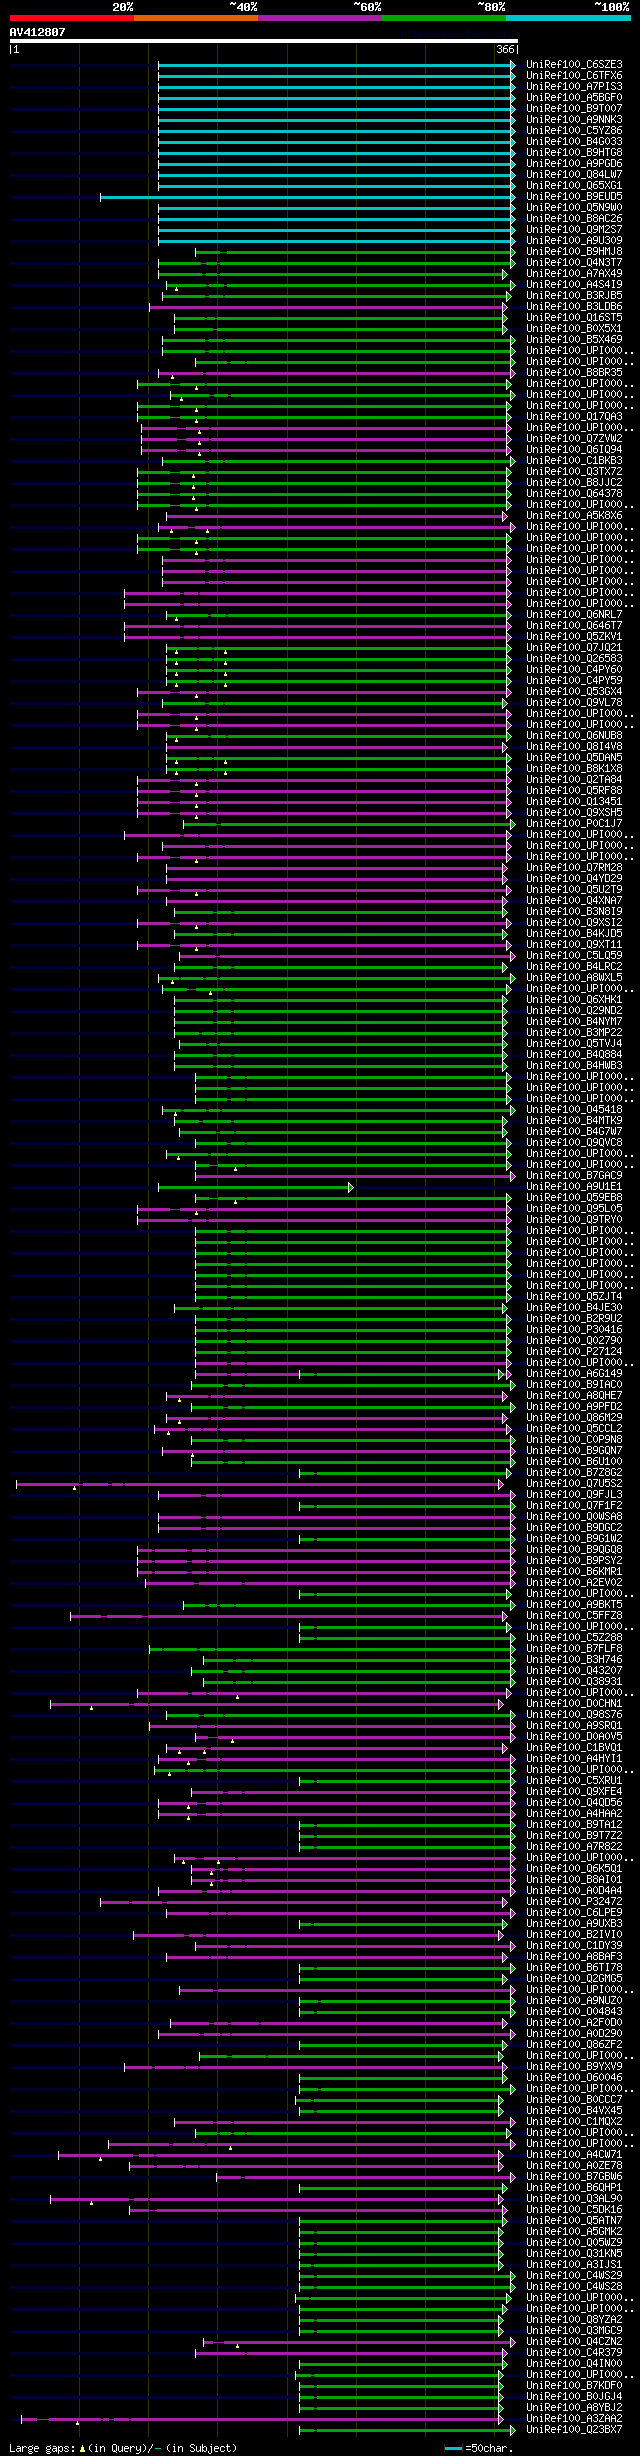Select the UniRef100_Q4CZN2 label
Viewport: 640px width, 2456px height.
574,2342
